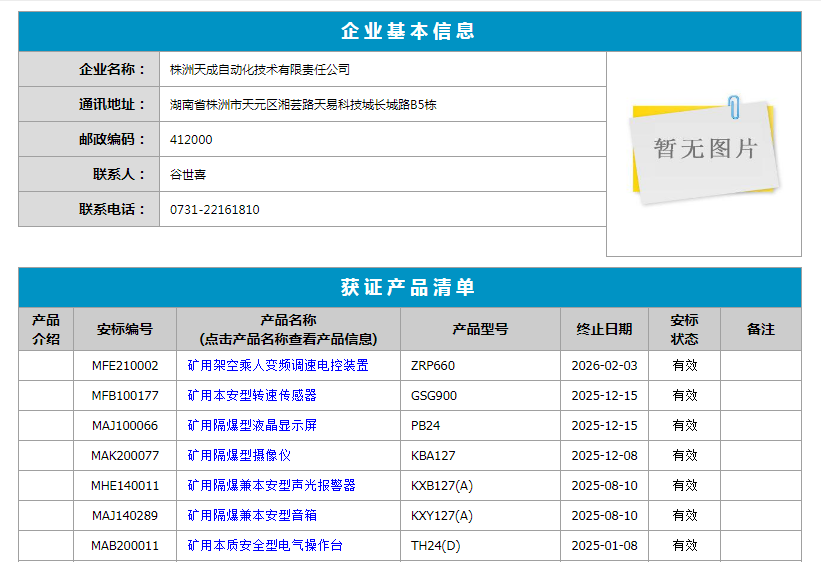Select expiry date 2025-12-08

point(604,456)
